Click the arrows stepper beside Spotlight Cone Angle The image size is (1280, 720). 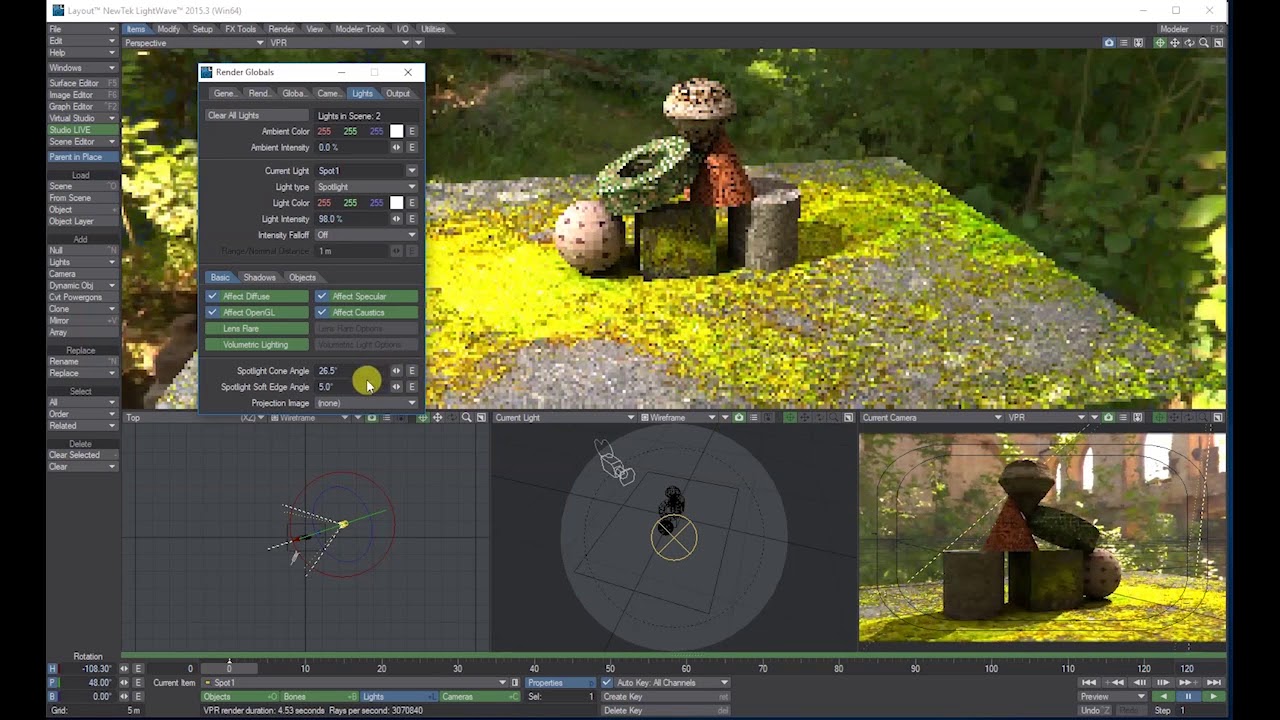(x=396, y=371)
